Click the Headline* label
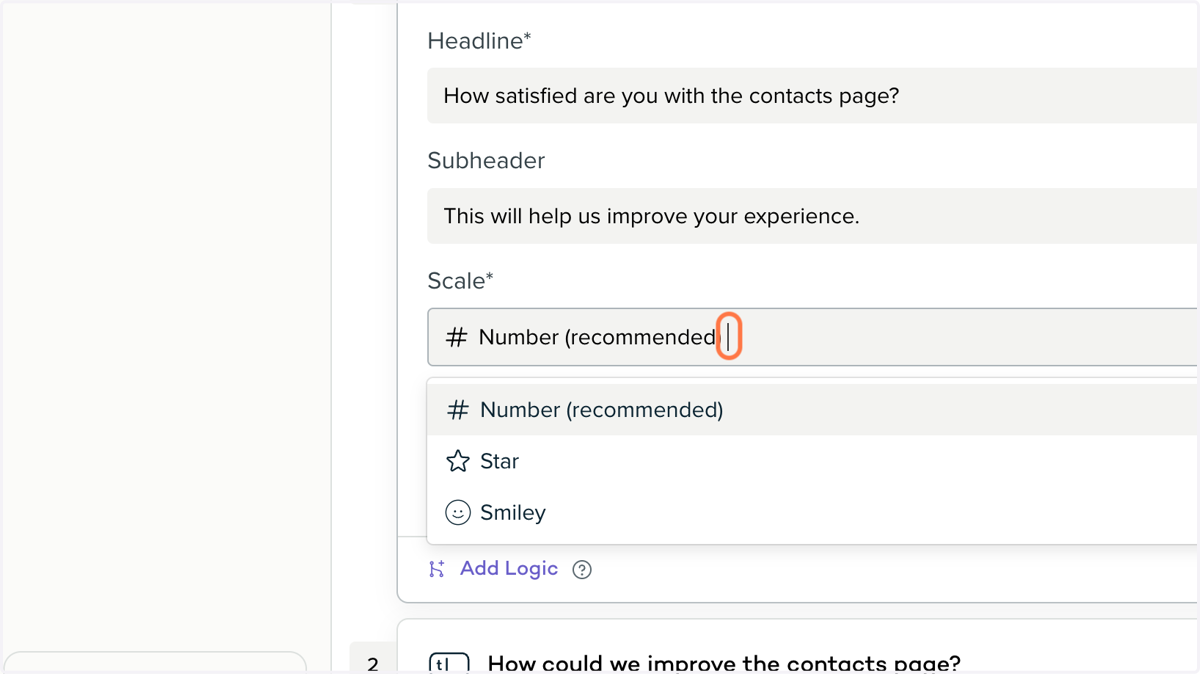The height and width of the screenshot is (674, 1200). 479,41
